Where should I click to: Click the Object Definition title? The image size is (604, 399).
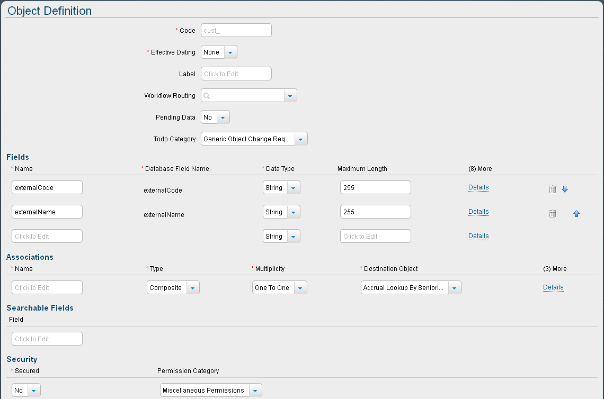point(49,11)
